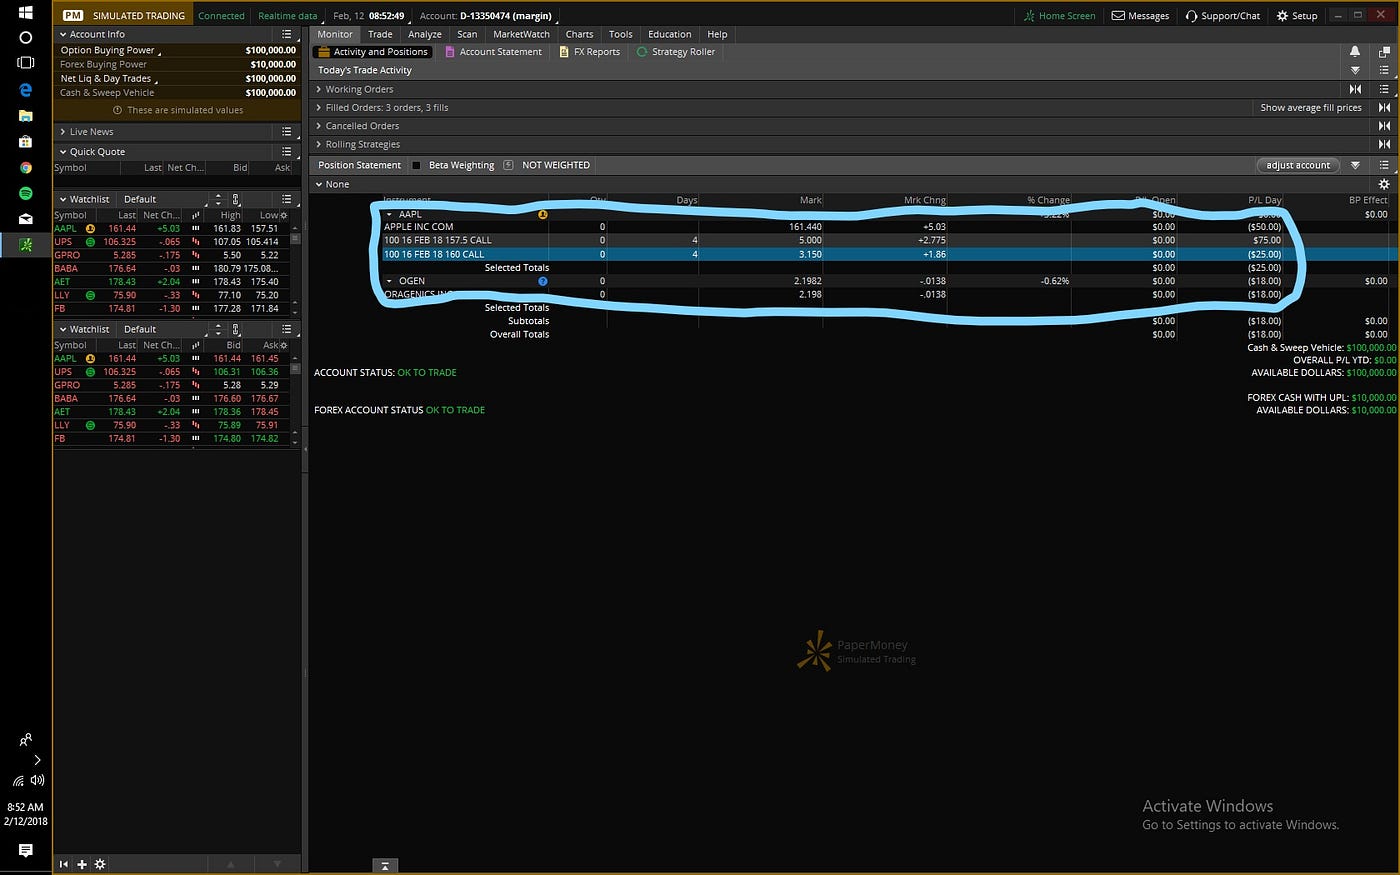This screenshot has width=1400, height=875.
Task: Click the alerts bell icon
Action: 1355,51
